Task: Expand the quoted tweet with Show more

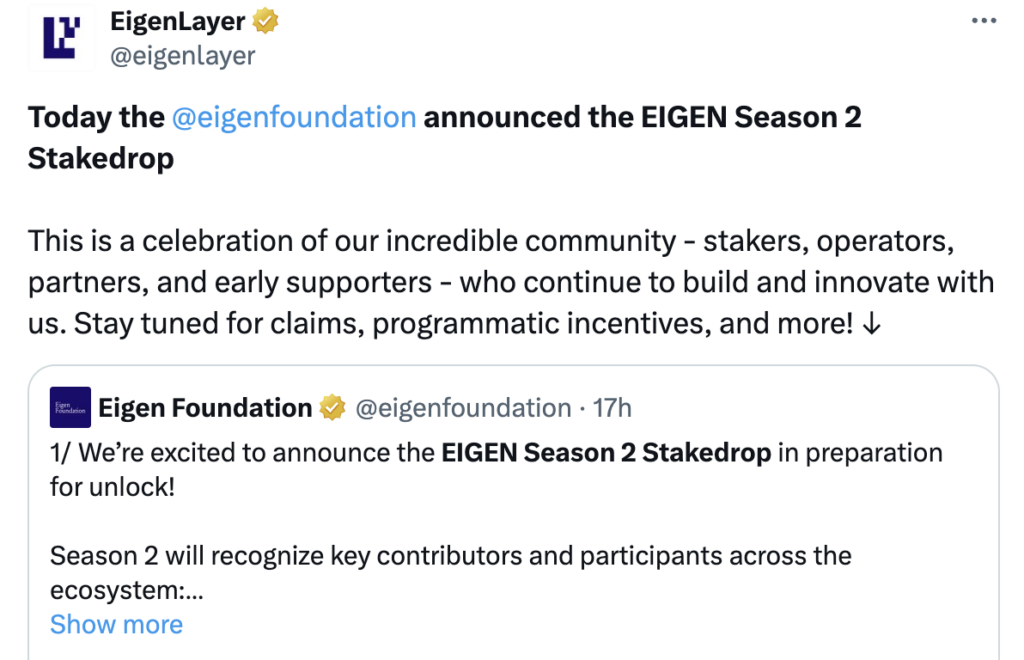Action: (116, 625)
